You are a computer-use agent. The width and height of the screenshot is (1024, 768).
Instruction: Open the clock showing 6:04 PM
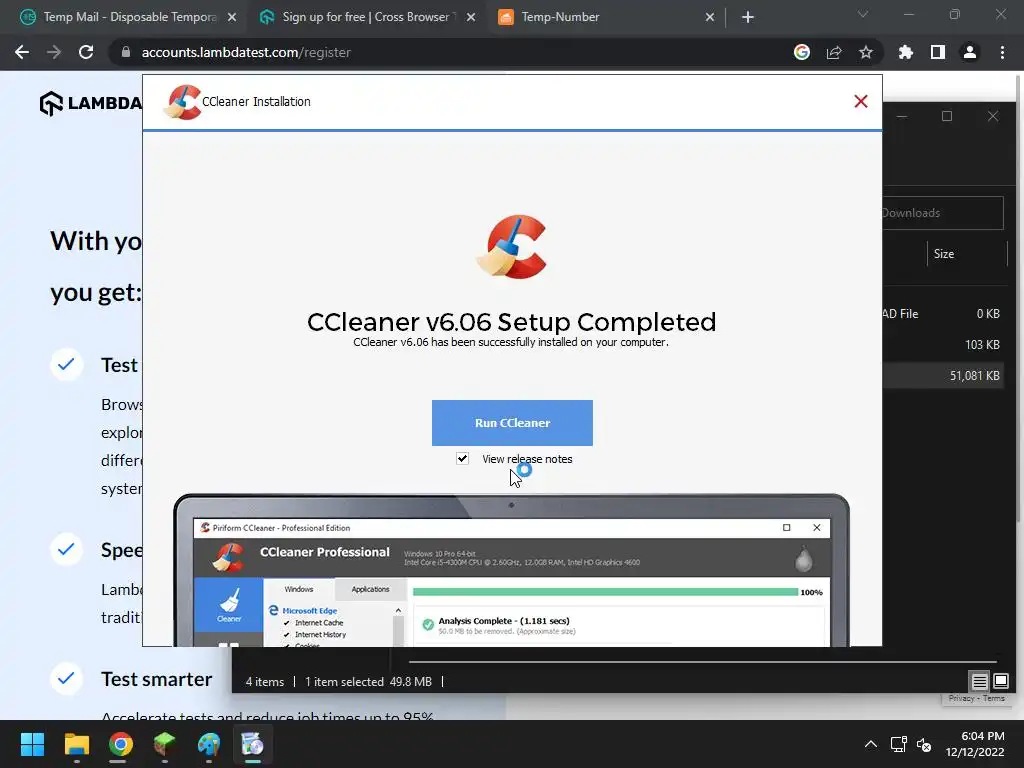pyautogui.click(x=975, y=744)
